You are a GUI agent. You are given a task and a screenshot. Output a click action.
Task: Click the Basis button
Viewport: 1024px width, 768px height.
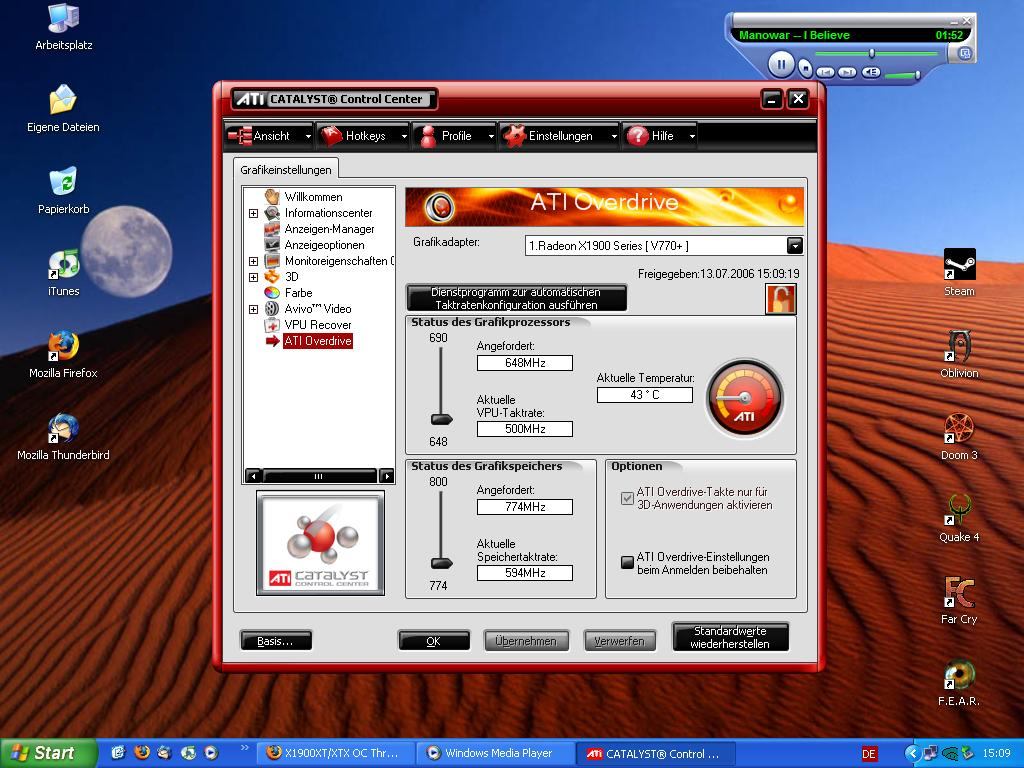coord(276,641)
